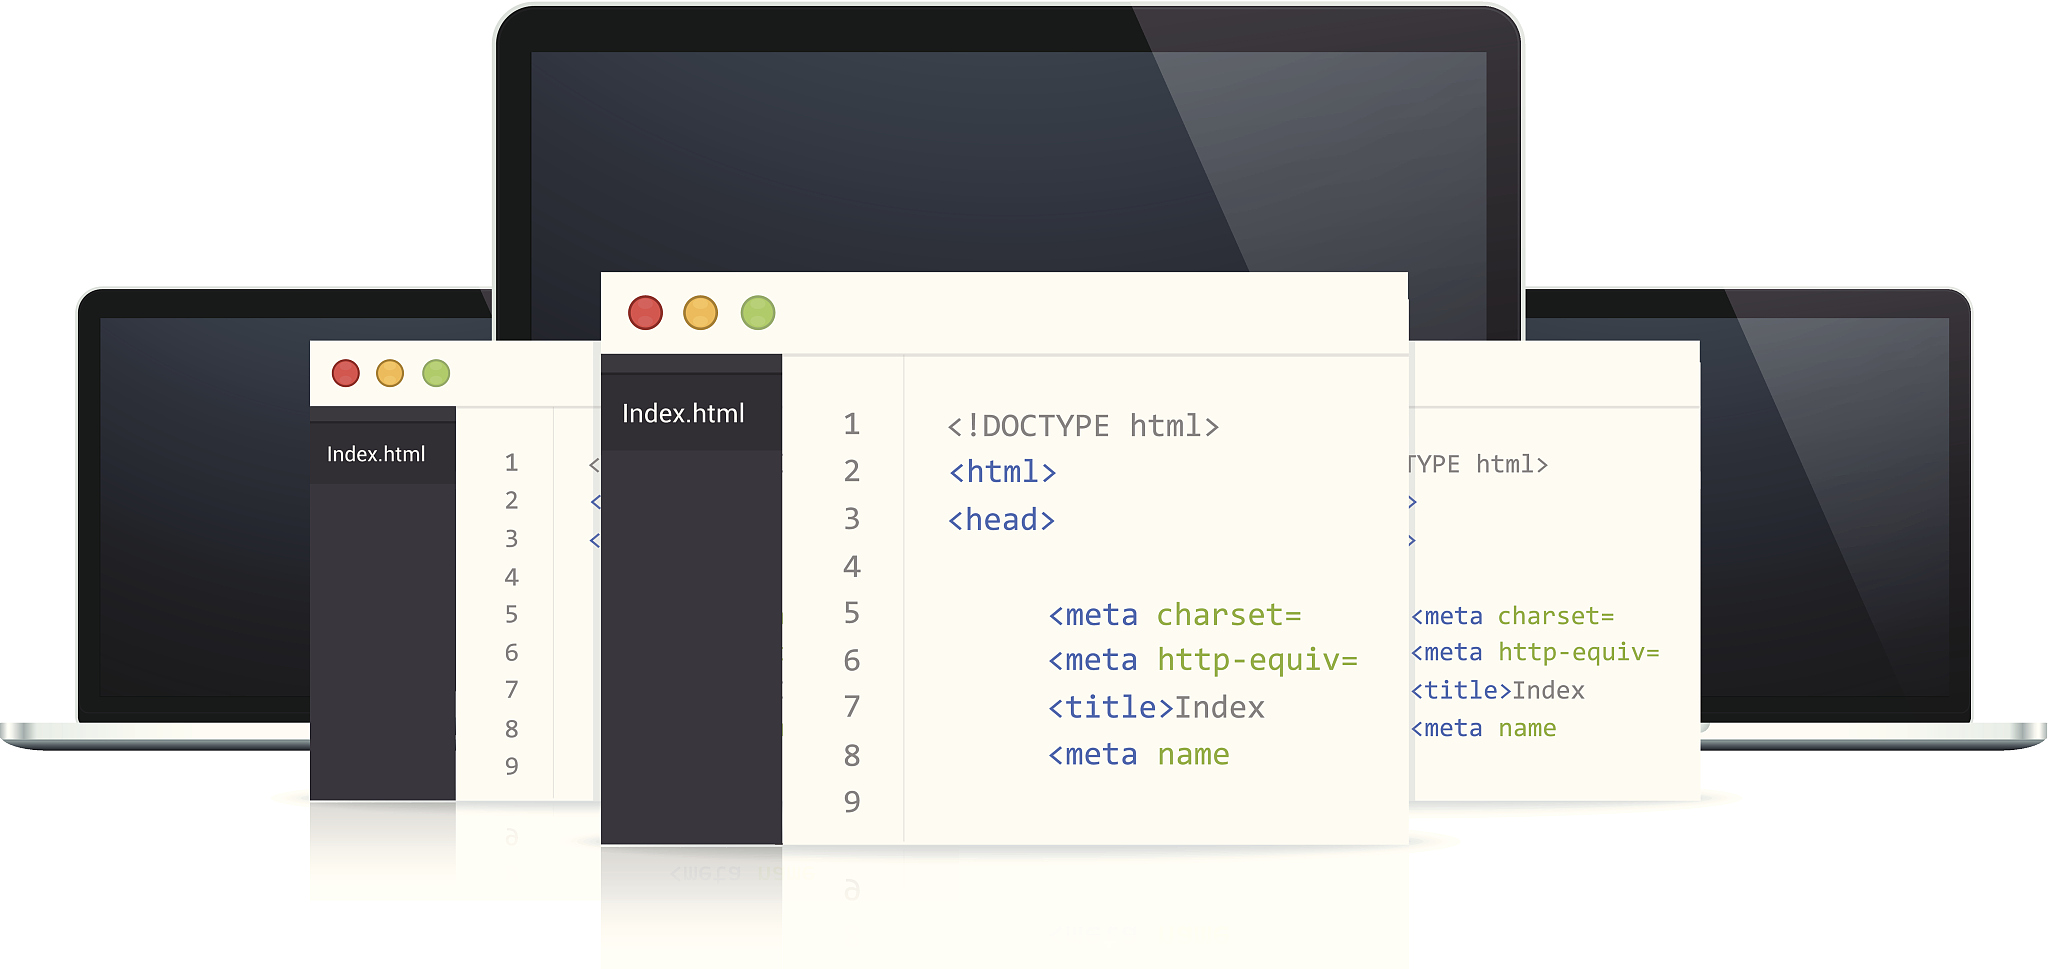Click the red close button in the front window

pyautogui.click(x=645, y=313)
